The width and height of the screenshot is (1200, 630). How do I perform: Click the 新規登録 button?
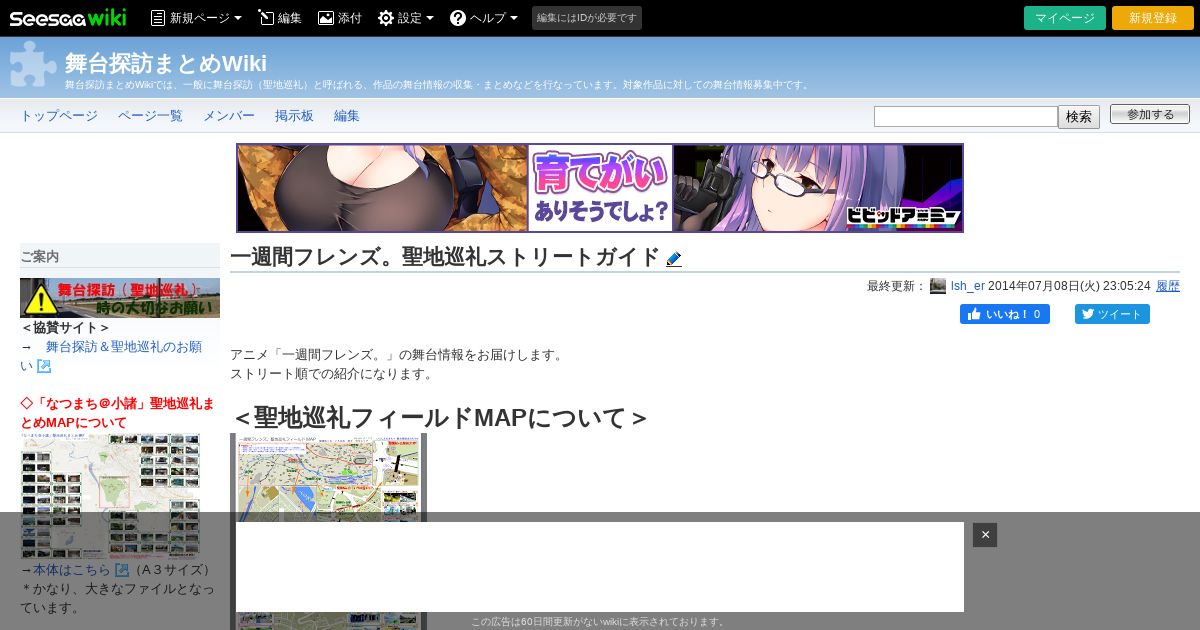point(1153,18)
